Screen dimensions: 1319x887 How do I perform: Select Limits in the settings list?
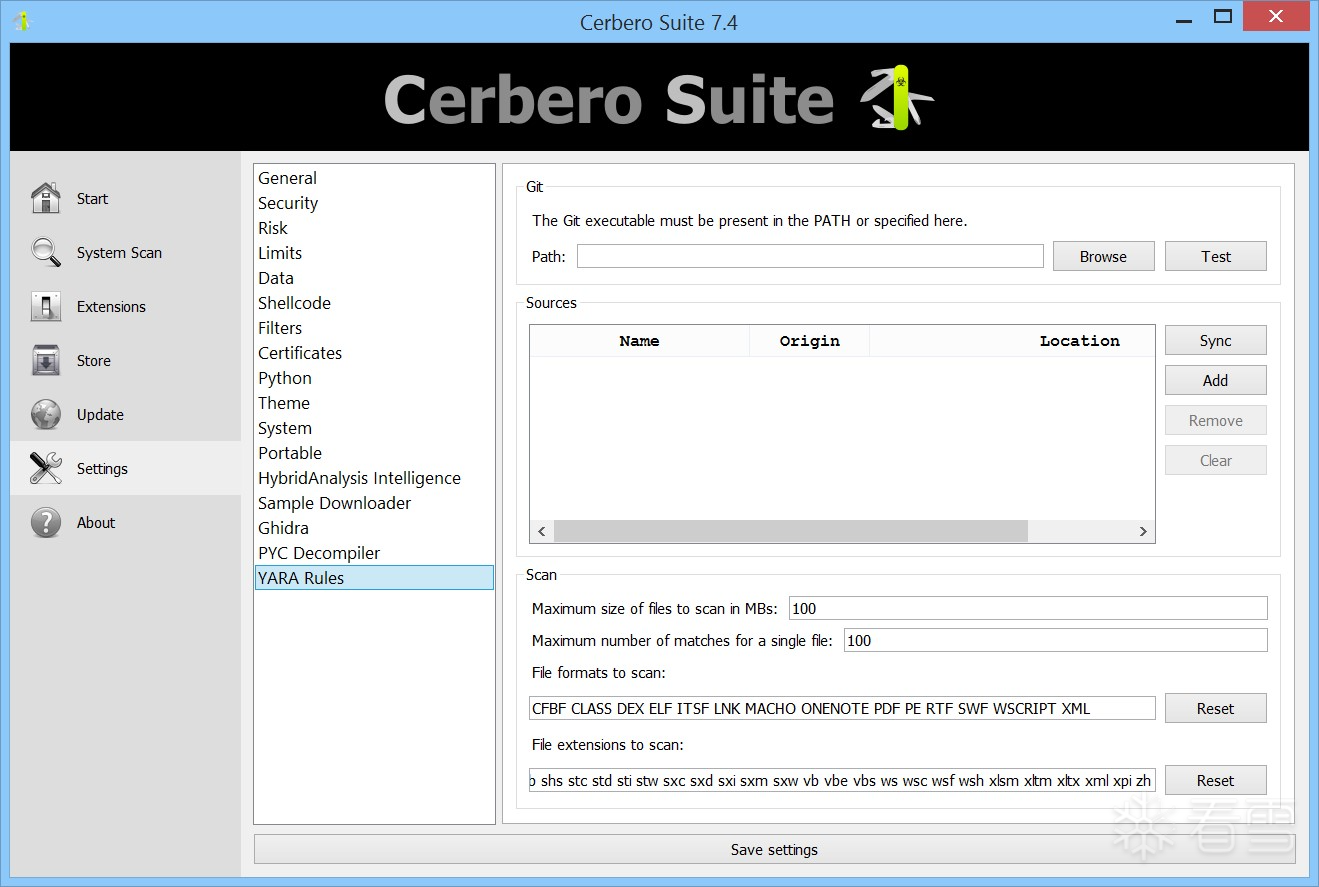coord(374,253)
